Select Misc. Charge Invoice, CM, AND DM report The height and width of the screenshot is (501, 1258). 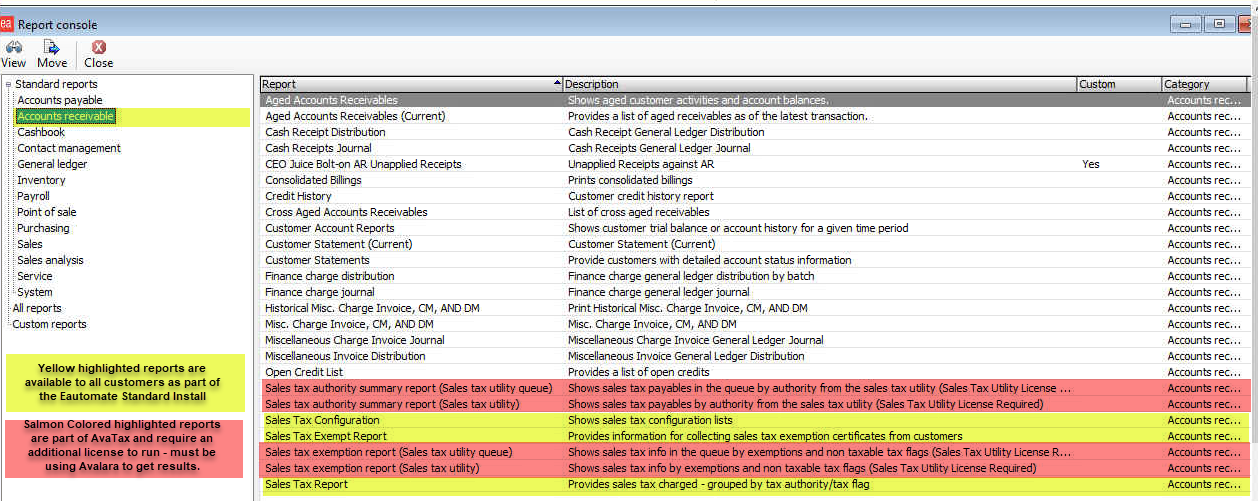(755, 324)
